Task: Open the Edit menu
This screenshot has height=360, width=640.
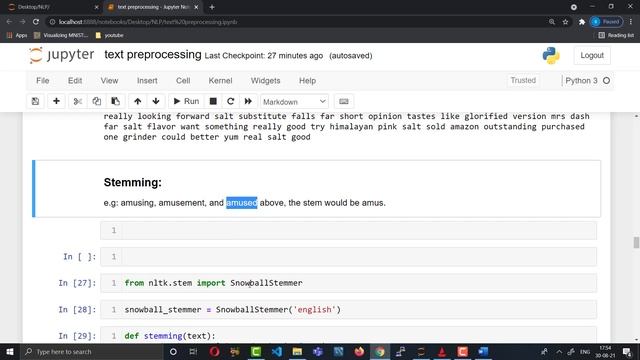Action: pos(75,81)
